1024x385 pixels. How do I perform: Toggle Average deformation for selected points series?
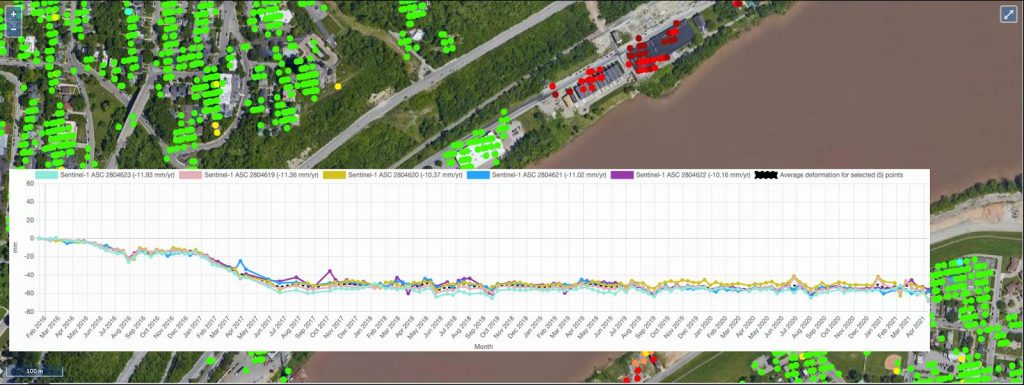pyautogui.click(x=829, y=175)
